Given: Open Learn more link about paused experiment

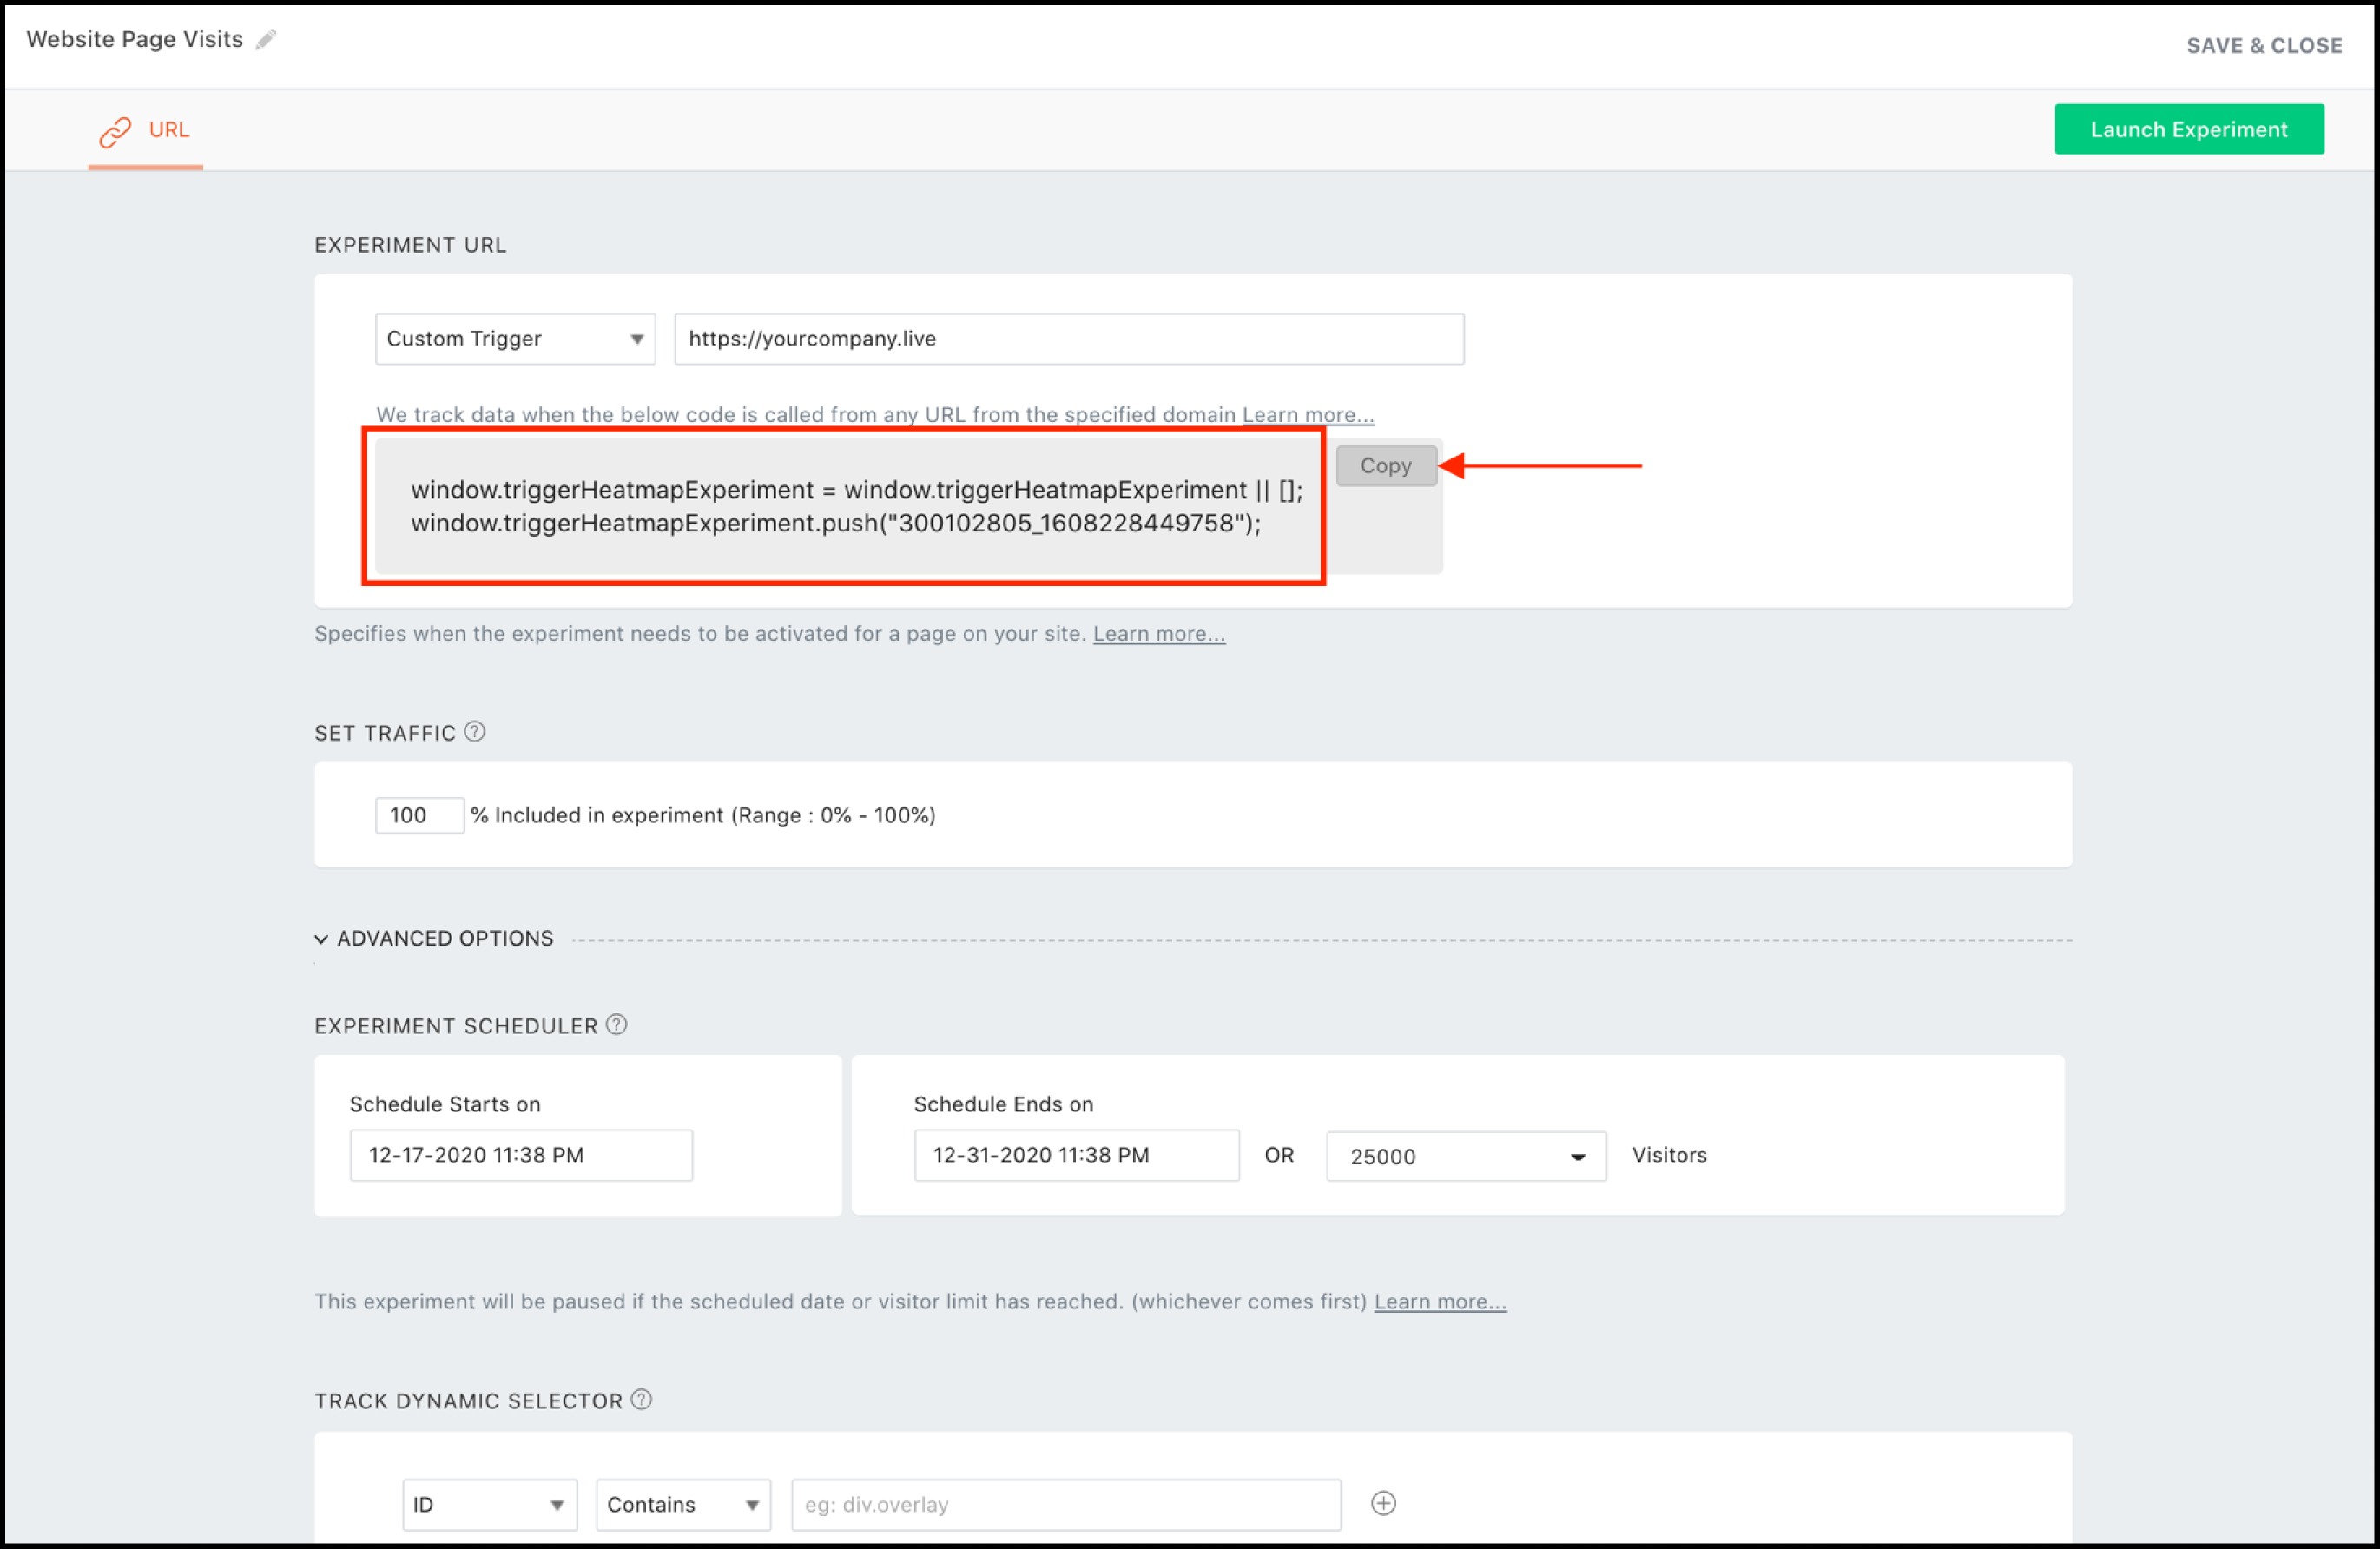Looking at the screenshot, I should [1439, 1301].
